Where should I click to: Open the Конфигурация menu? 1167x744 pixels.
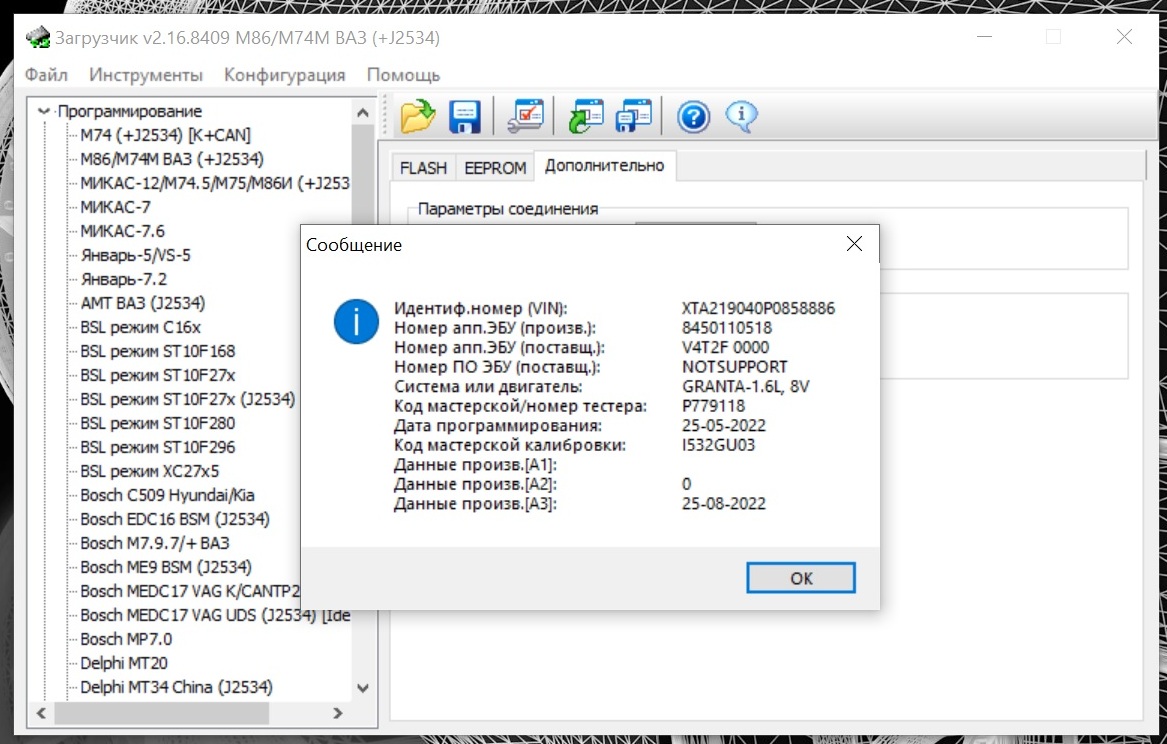(285, 75)
